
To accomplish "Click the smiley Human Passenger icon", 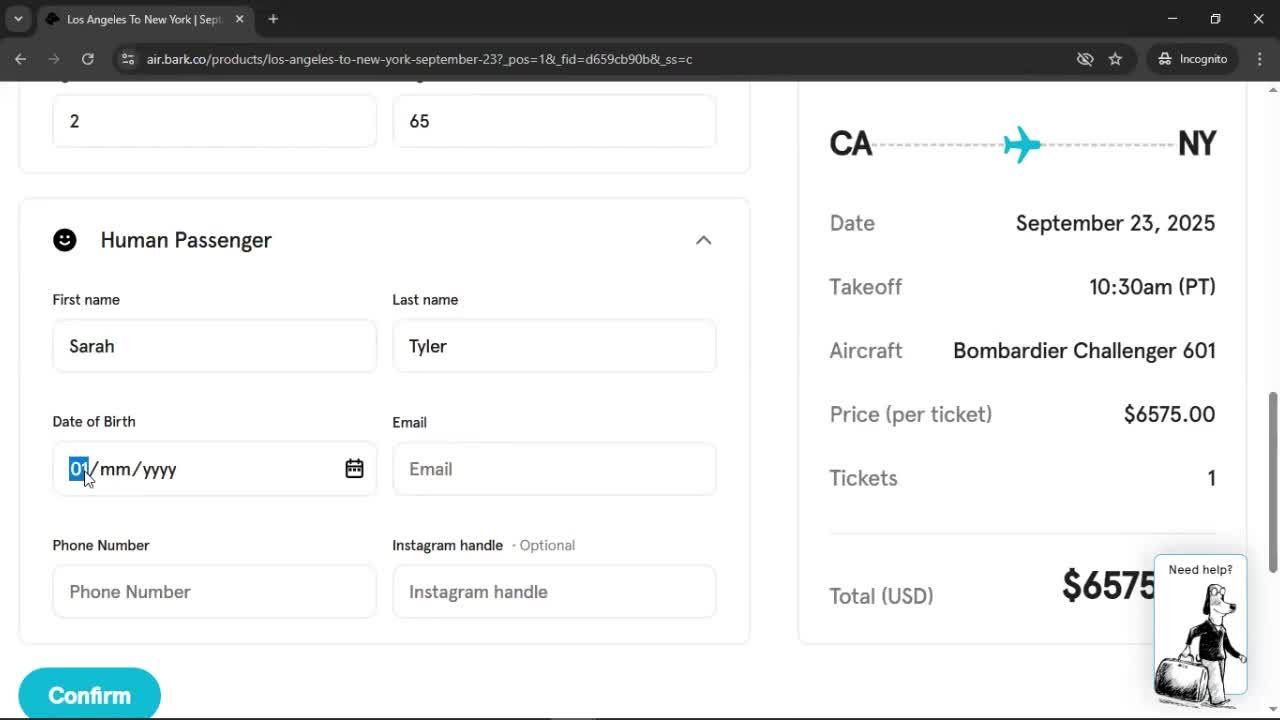I will (x=65, y=240).
